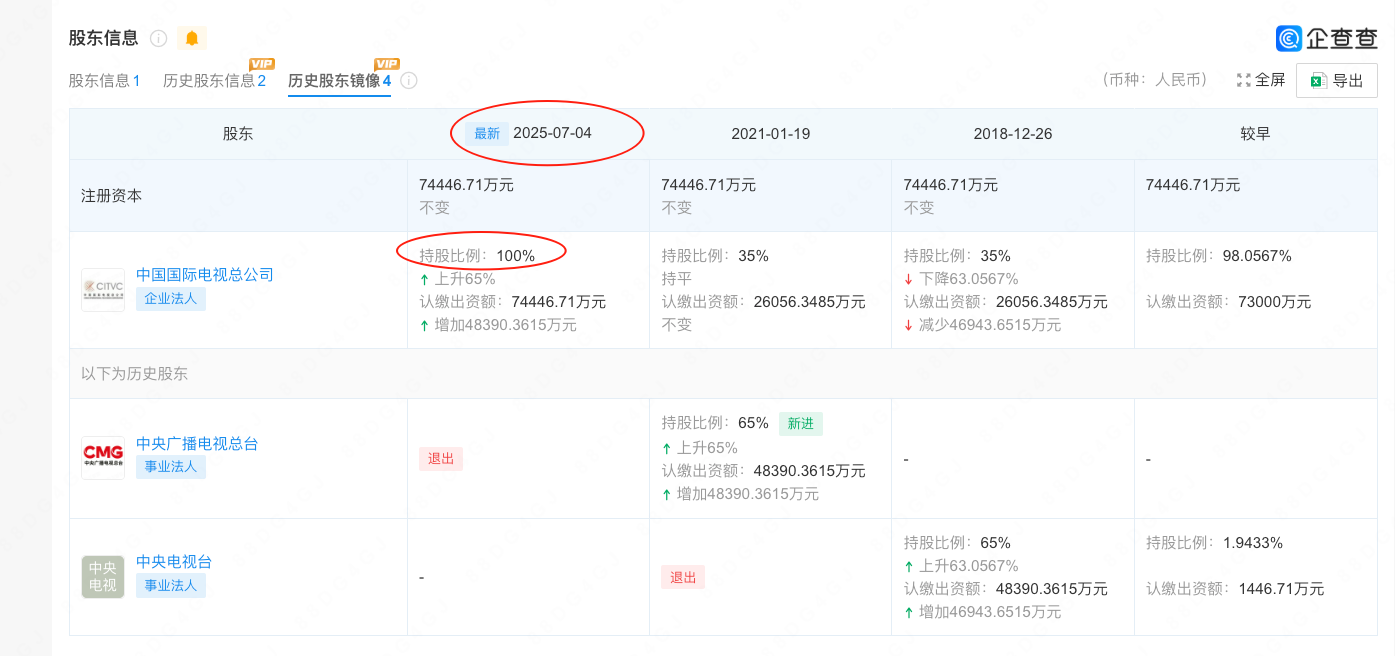Viewport: 1395px width, 656px height.
Task: Click the 企查查 logo
Action: [x=1327, y=38]
